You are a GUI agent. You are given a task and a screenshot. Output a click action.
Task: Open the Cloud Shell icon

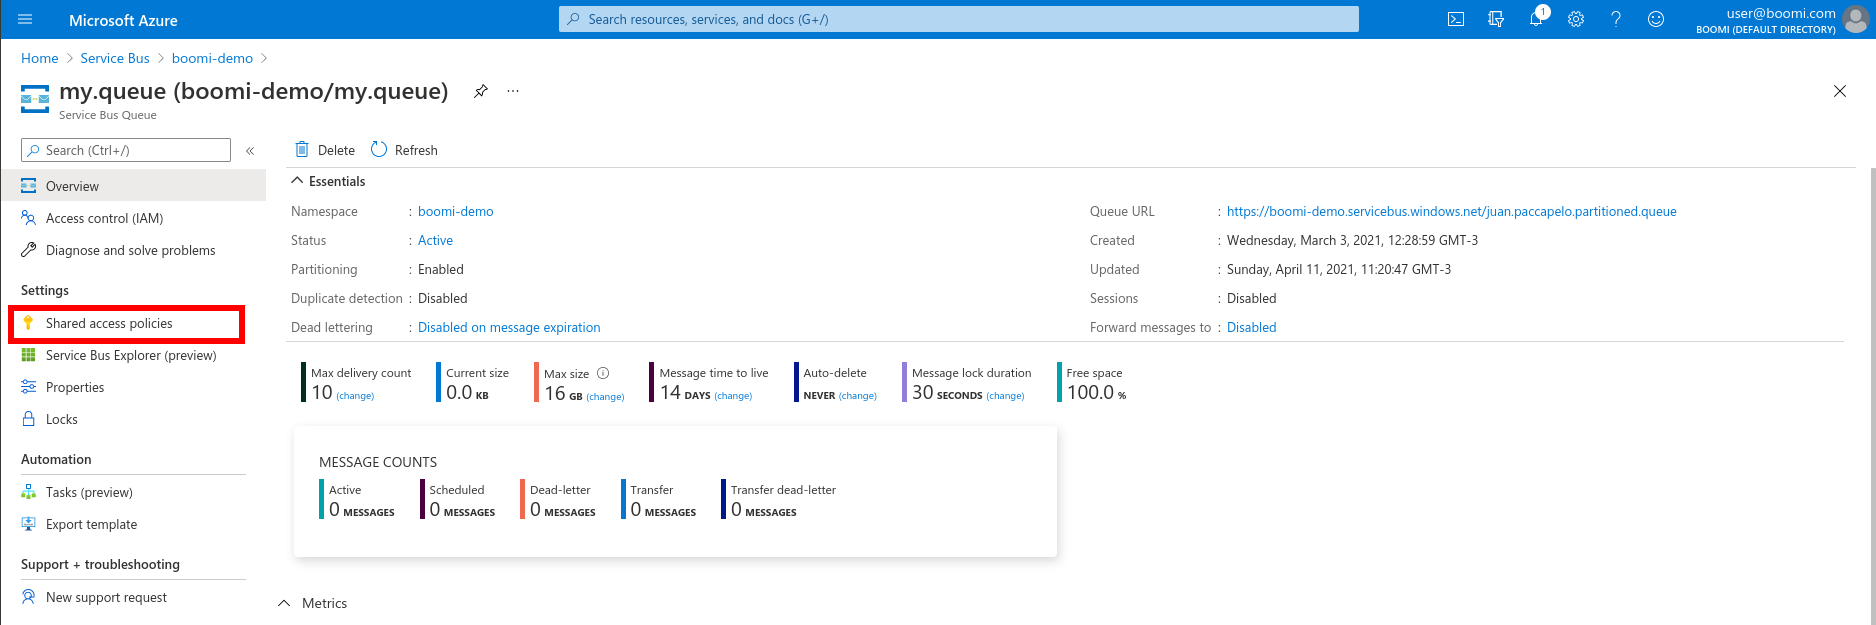coord(1456,19)
